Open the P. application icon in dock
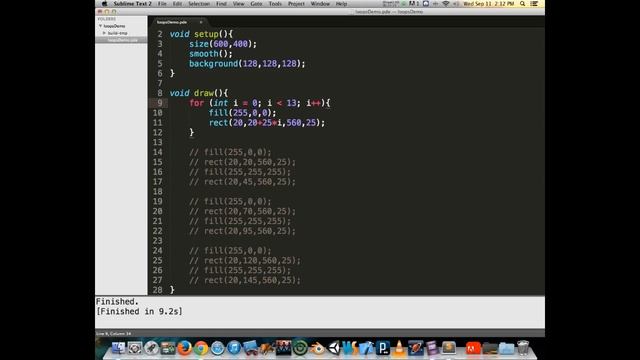Screen dimensions: 640x360 [x=383, y=348]
